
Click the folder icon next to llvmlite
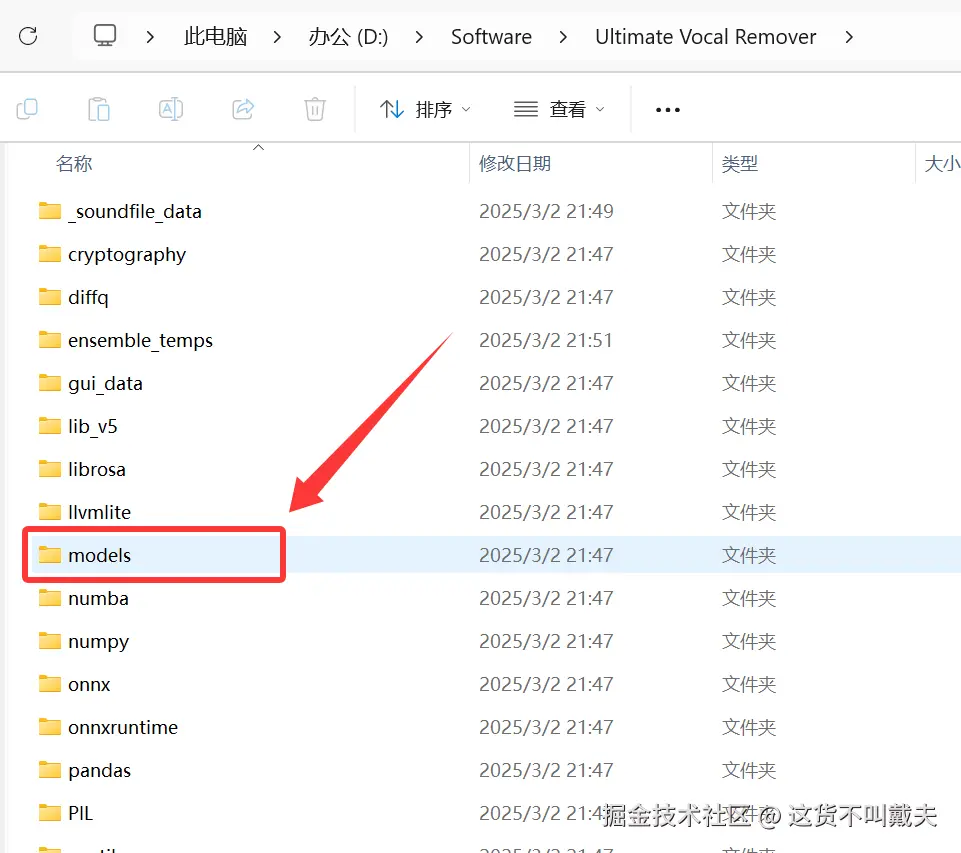click(50, 511)
